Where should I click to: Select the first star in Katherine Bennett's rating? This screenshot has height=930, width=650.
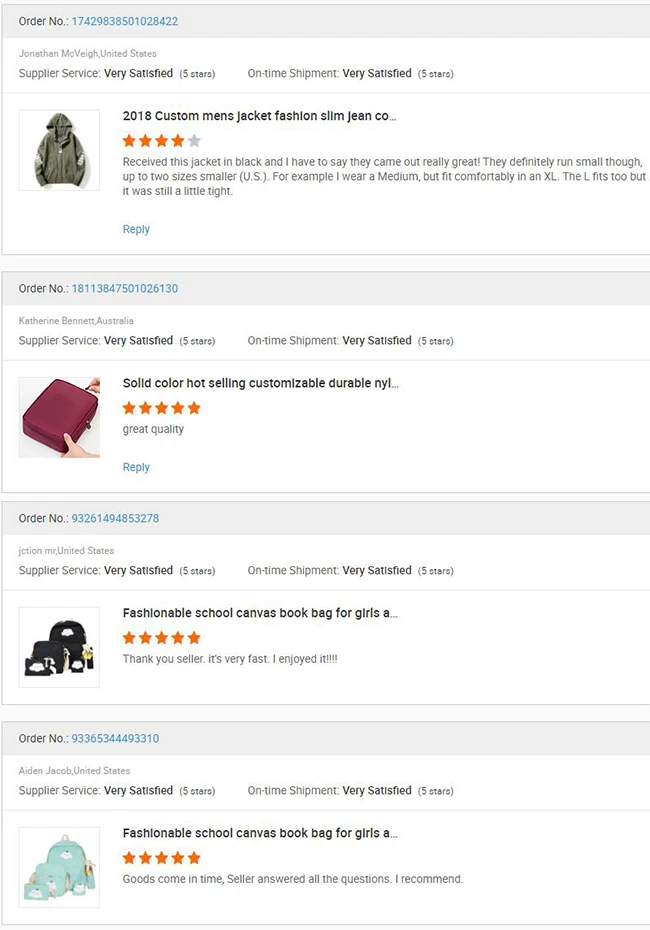click(x=130, y=408)
